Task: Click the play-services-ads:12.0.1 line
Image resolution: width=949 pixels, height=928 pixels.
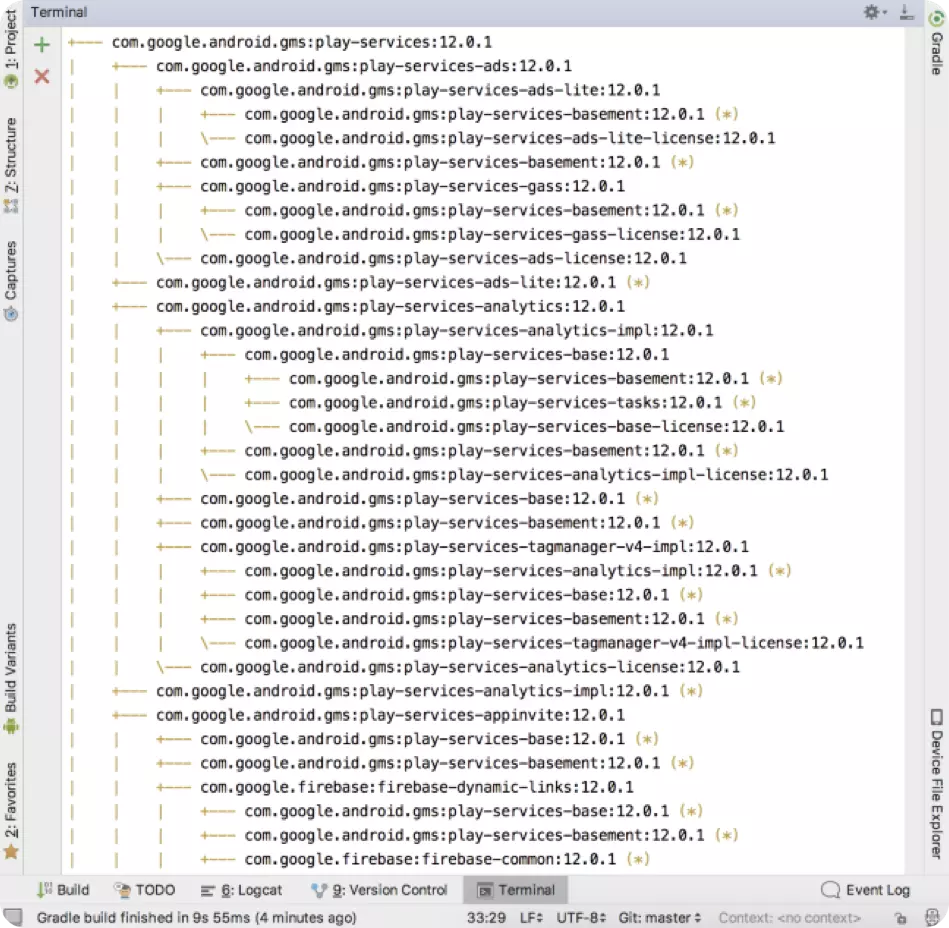Action: pyautogui.click(x=364, y=66)
